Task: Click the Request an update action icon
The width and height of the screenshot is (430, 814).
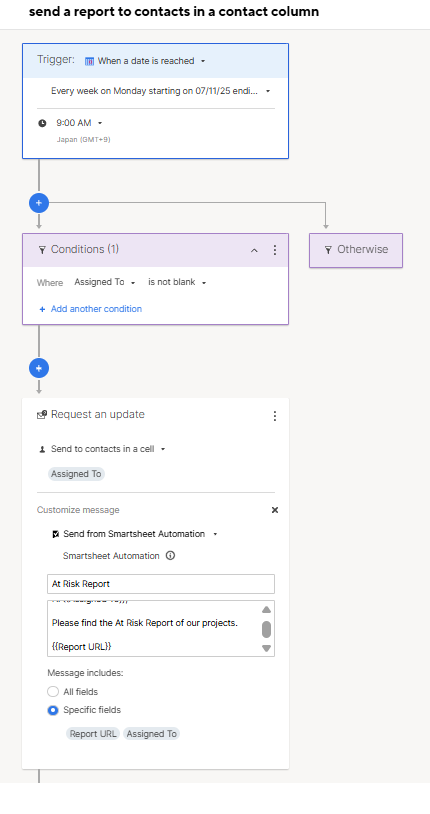Action: coord(42,415)
